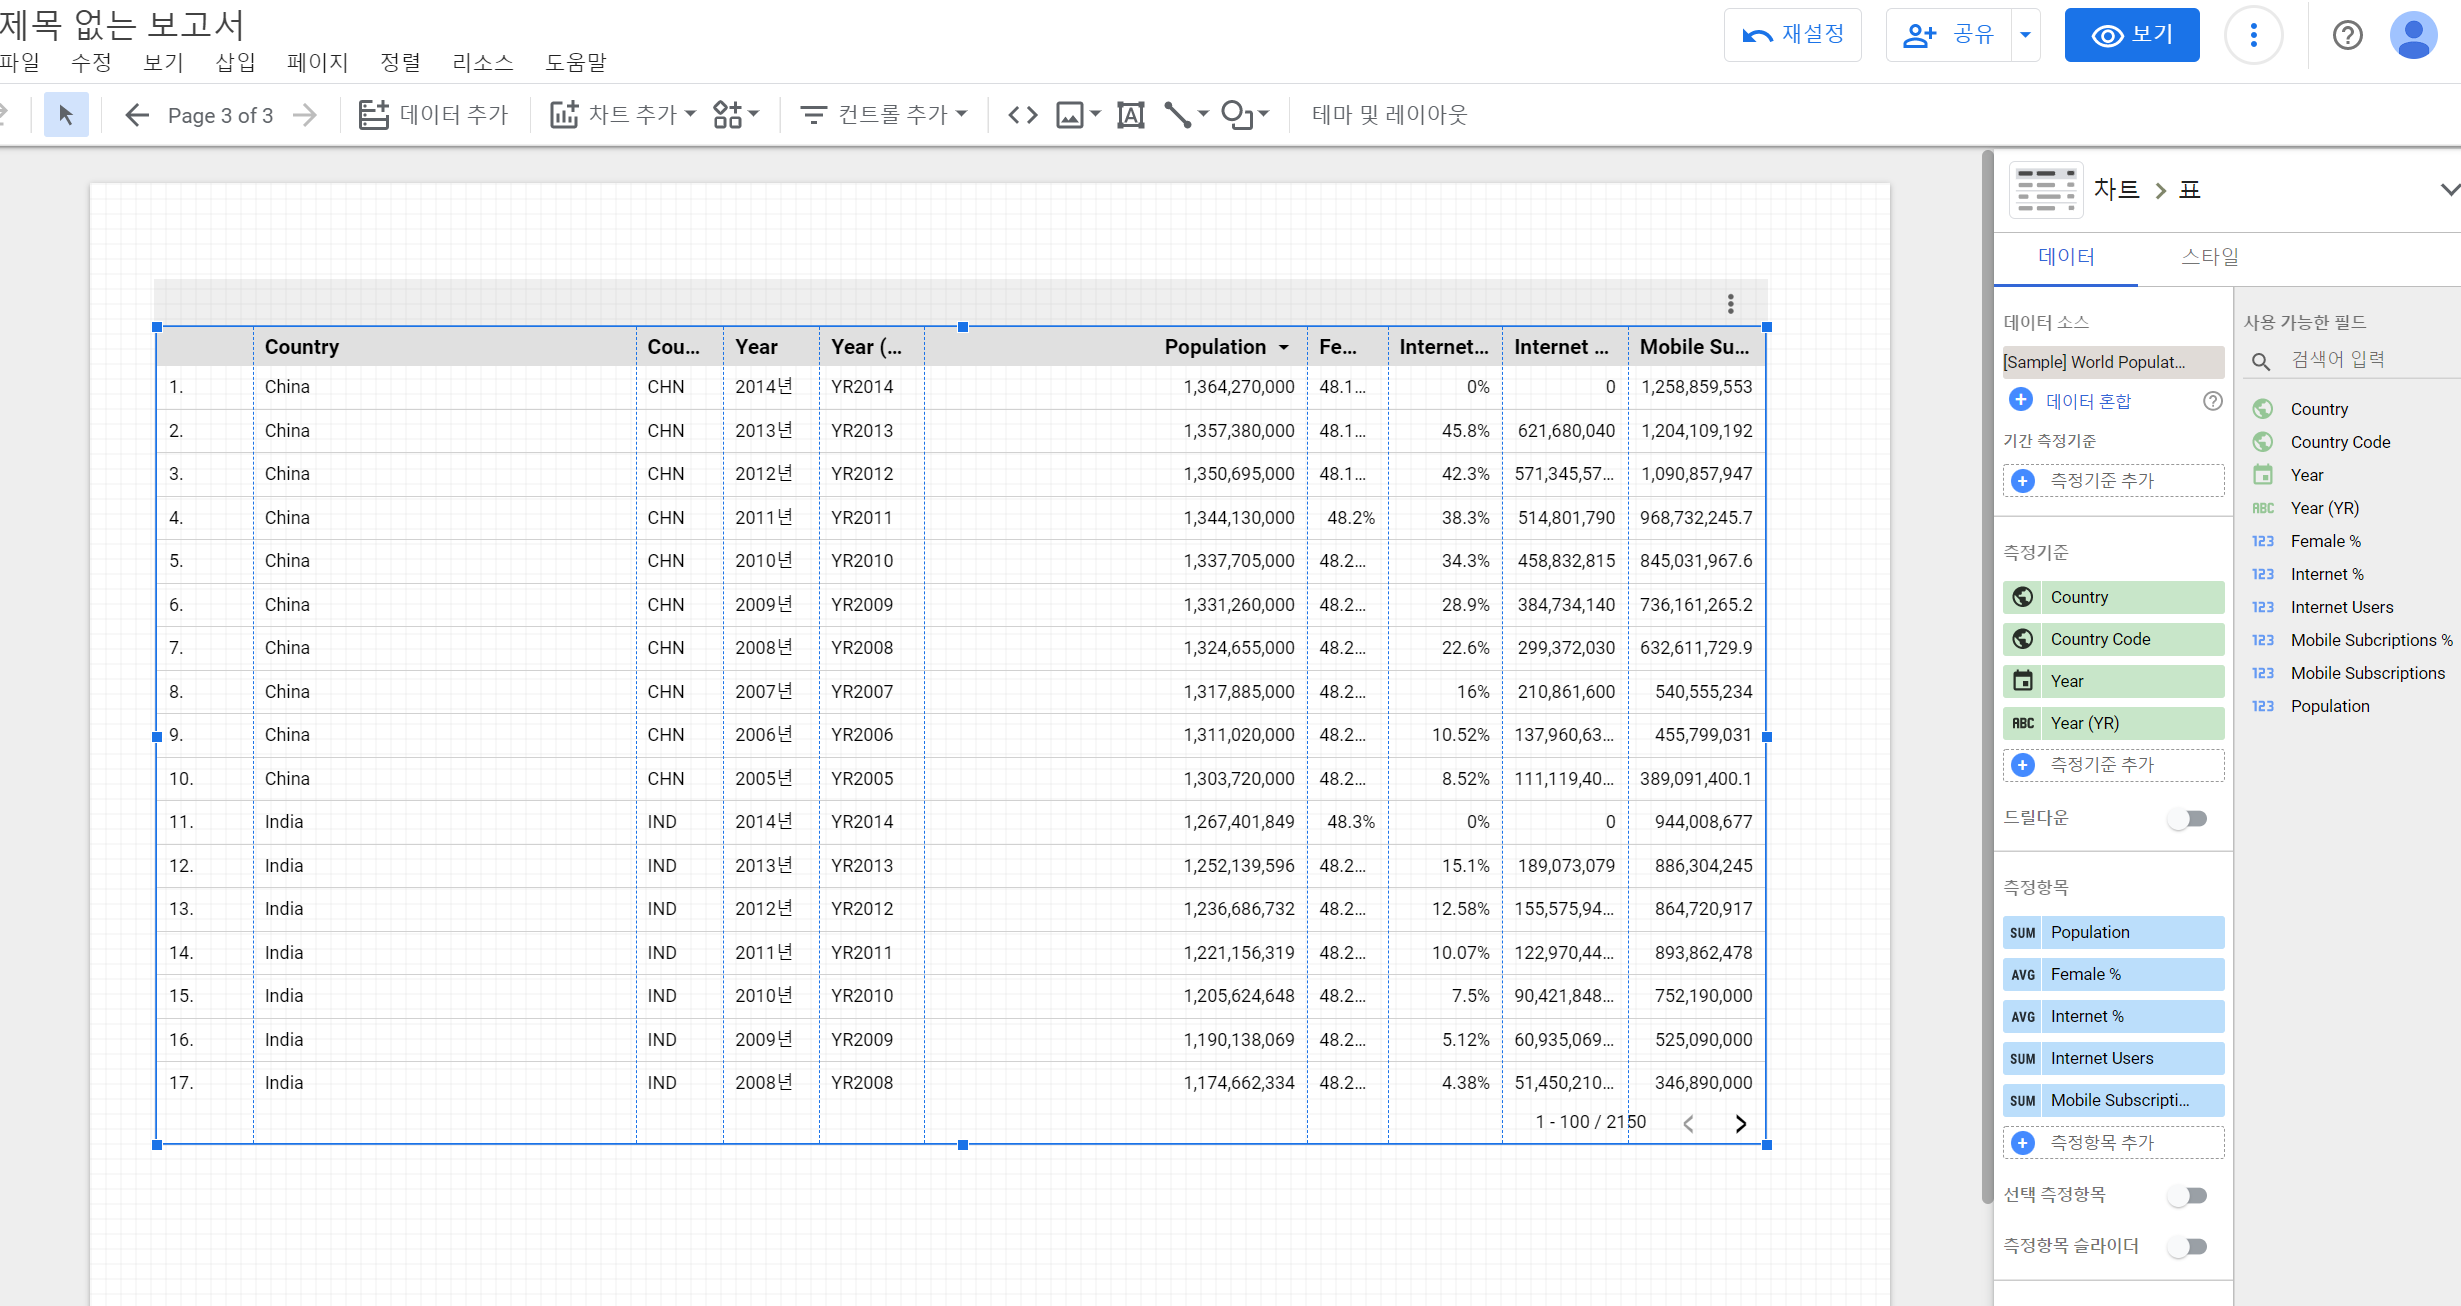
Task: Open the 리소스 menu
Action: (x=482, y=62)
